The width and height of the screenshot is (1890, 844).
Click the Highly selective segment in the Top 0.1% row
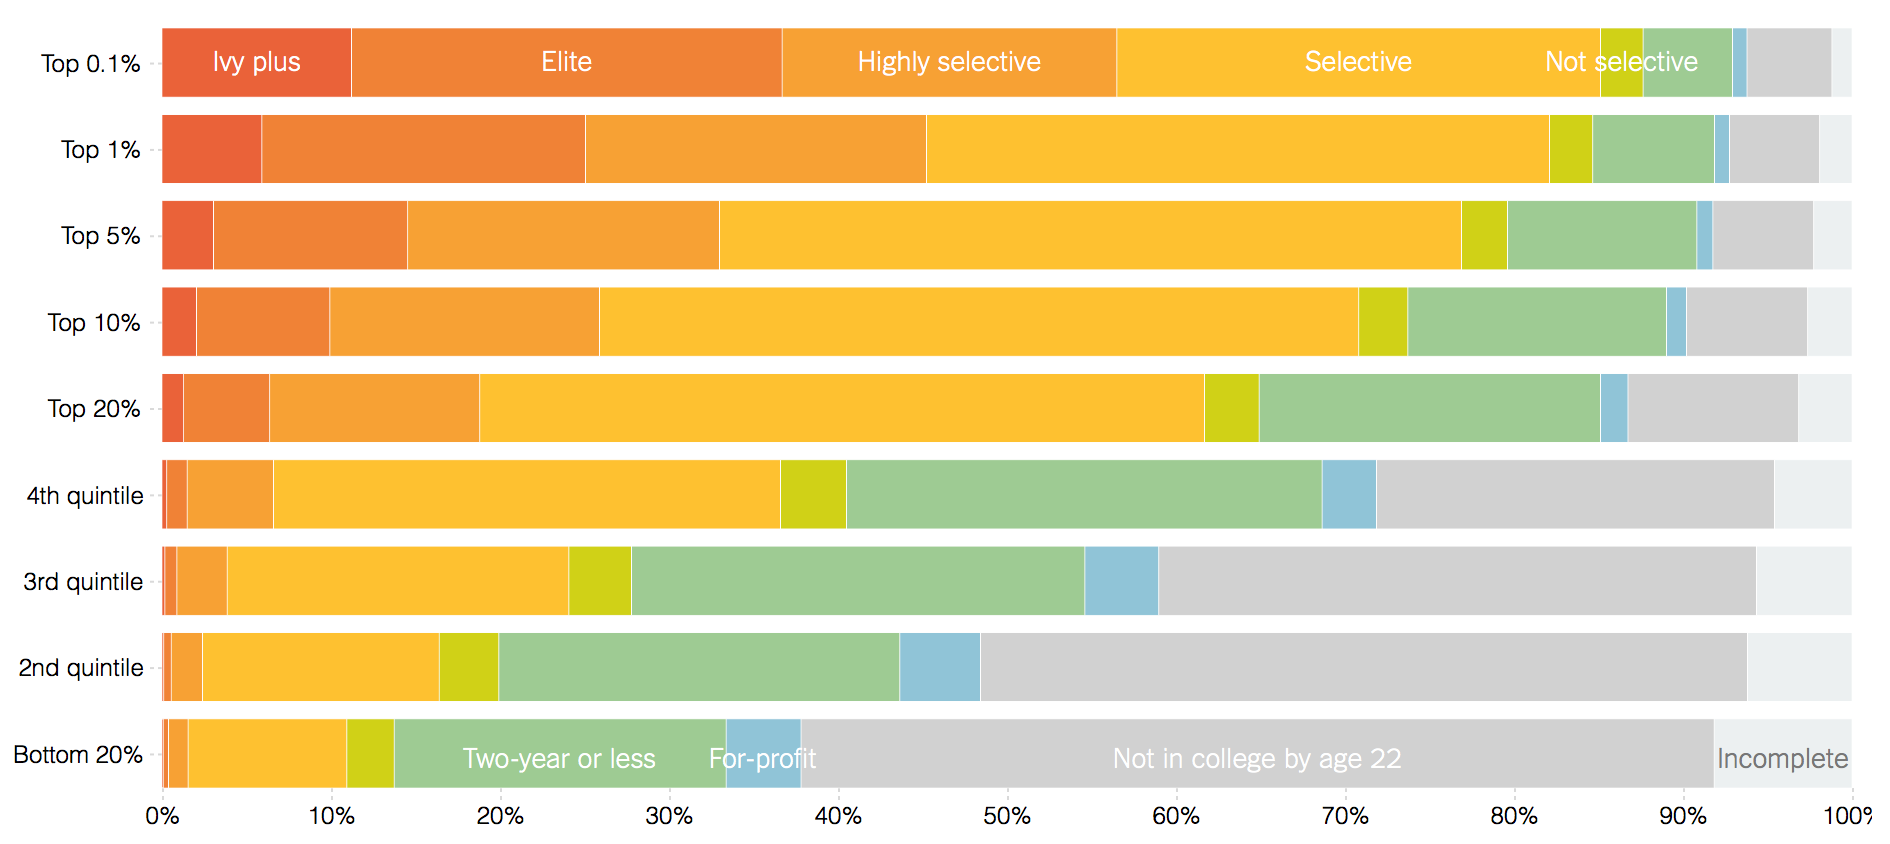coord(948,62)
